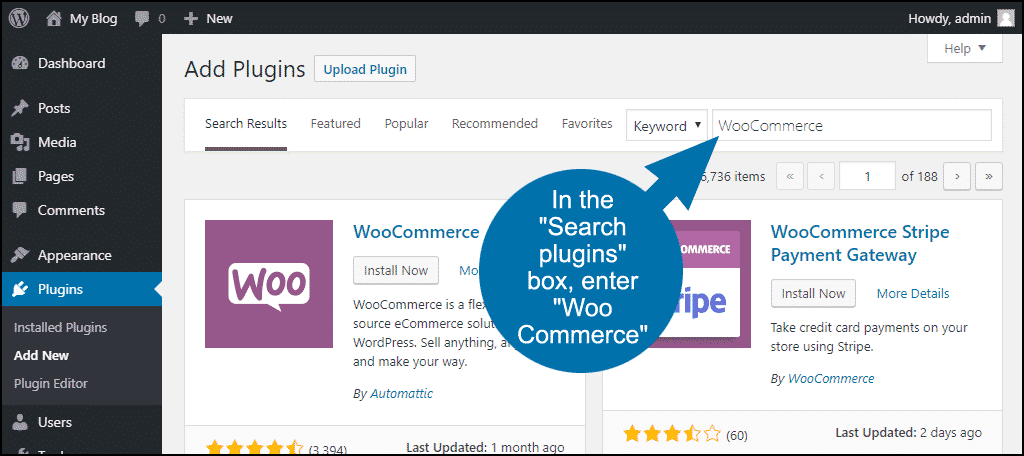Open the Plugin Editor submenu

(50, 384)
